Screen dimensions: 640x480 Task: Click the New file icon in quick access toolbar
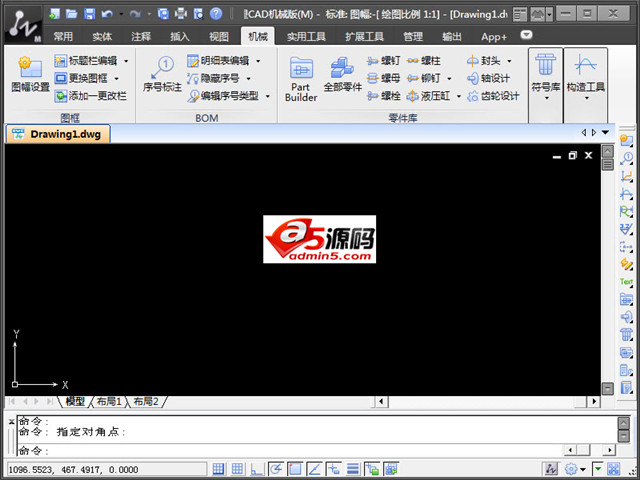(54, 14)
